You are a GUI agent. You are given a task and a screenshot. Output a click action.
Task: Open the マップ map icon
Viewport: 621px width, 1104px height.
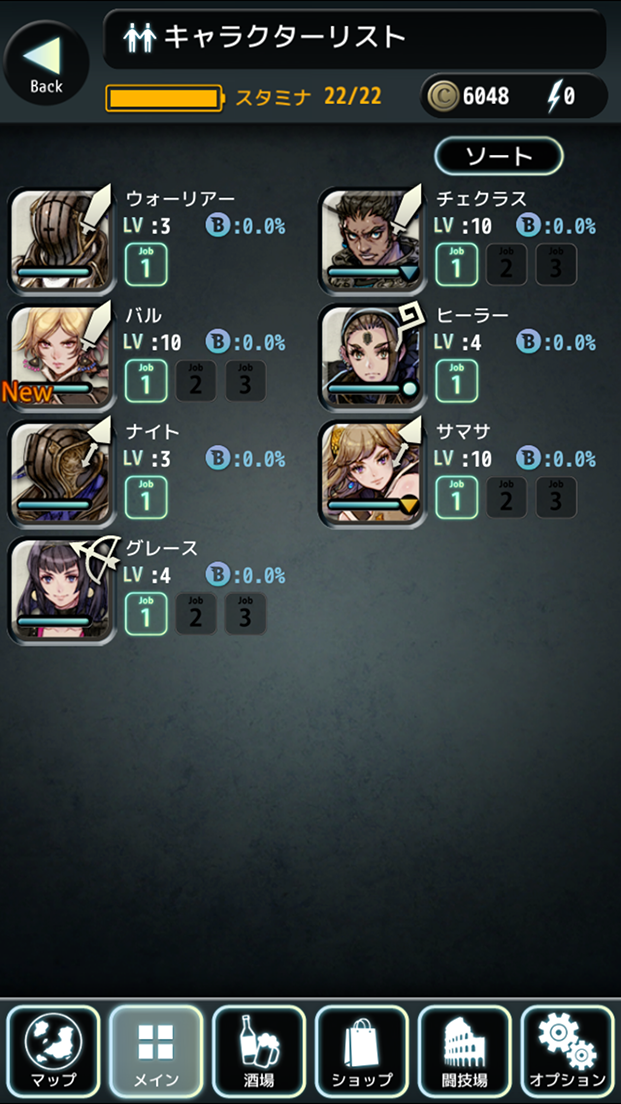[53, 1051]
